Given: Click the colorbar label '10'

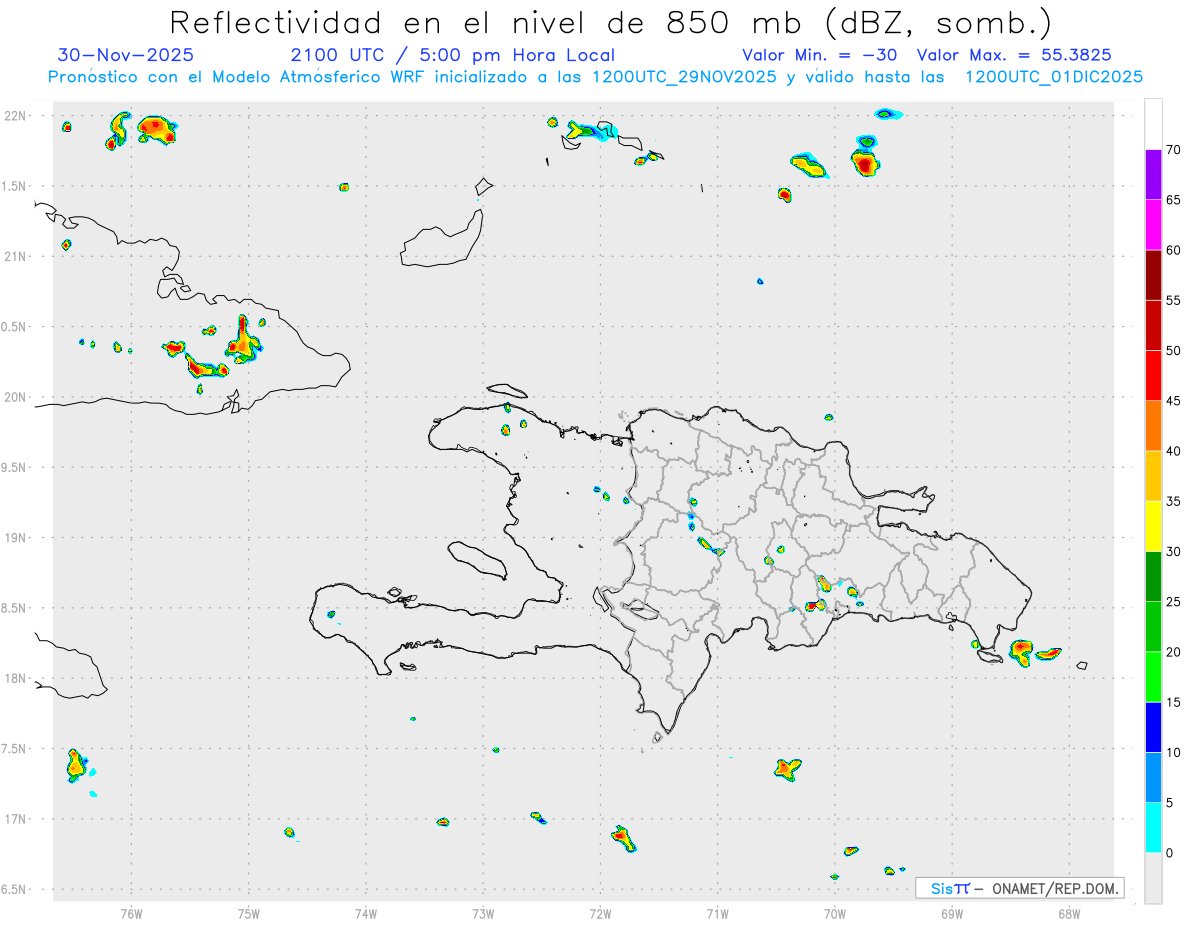Looking at the screenshot, I should 1174,752.
